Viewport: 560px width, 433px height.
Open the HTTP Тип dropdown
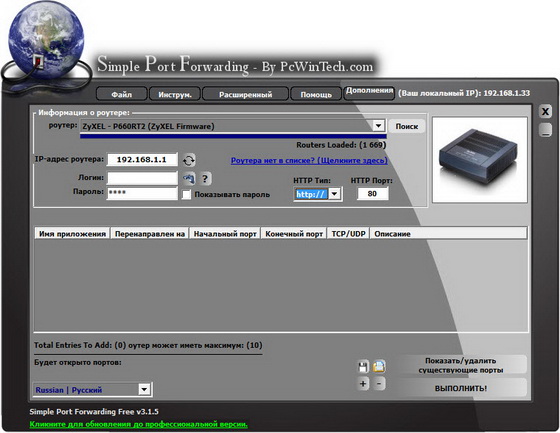(334, 194)
